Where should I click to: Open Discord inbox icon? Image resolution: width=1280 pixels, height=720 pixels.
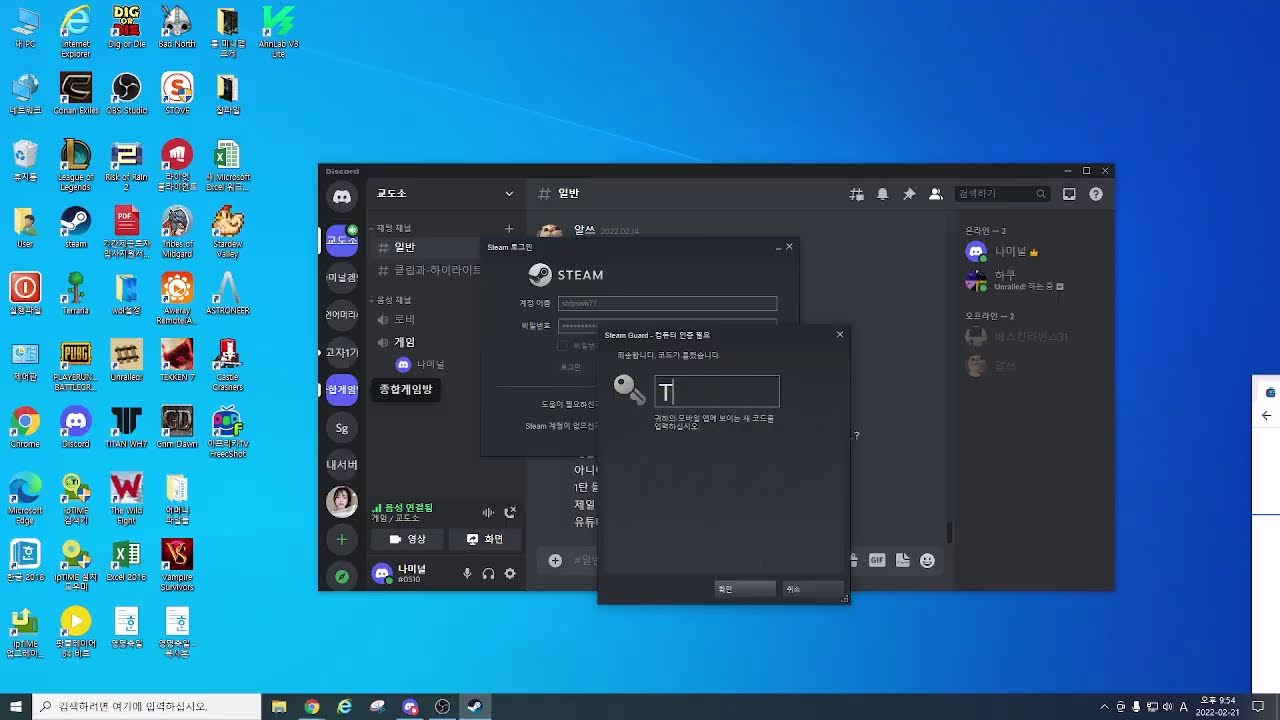pos(1069,194)
